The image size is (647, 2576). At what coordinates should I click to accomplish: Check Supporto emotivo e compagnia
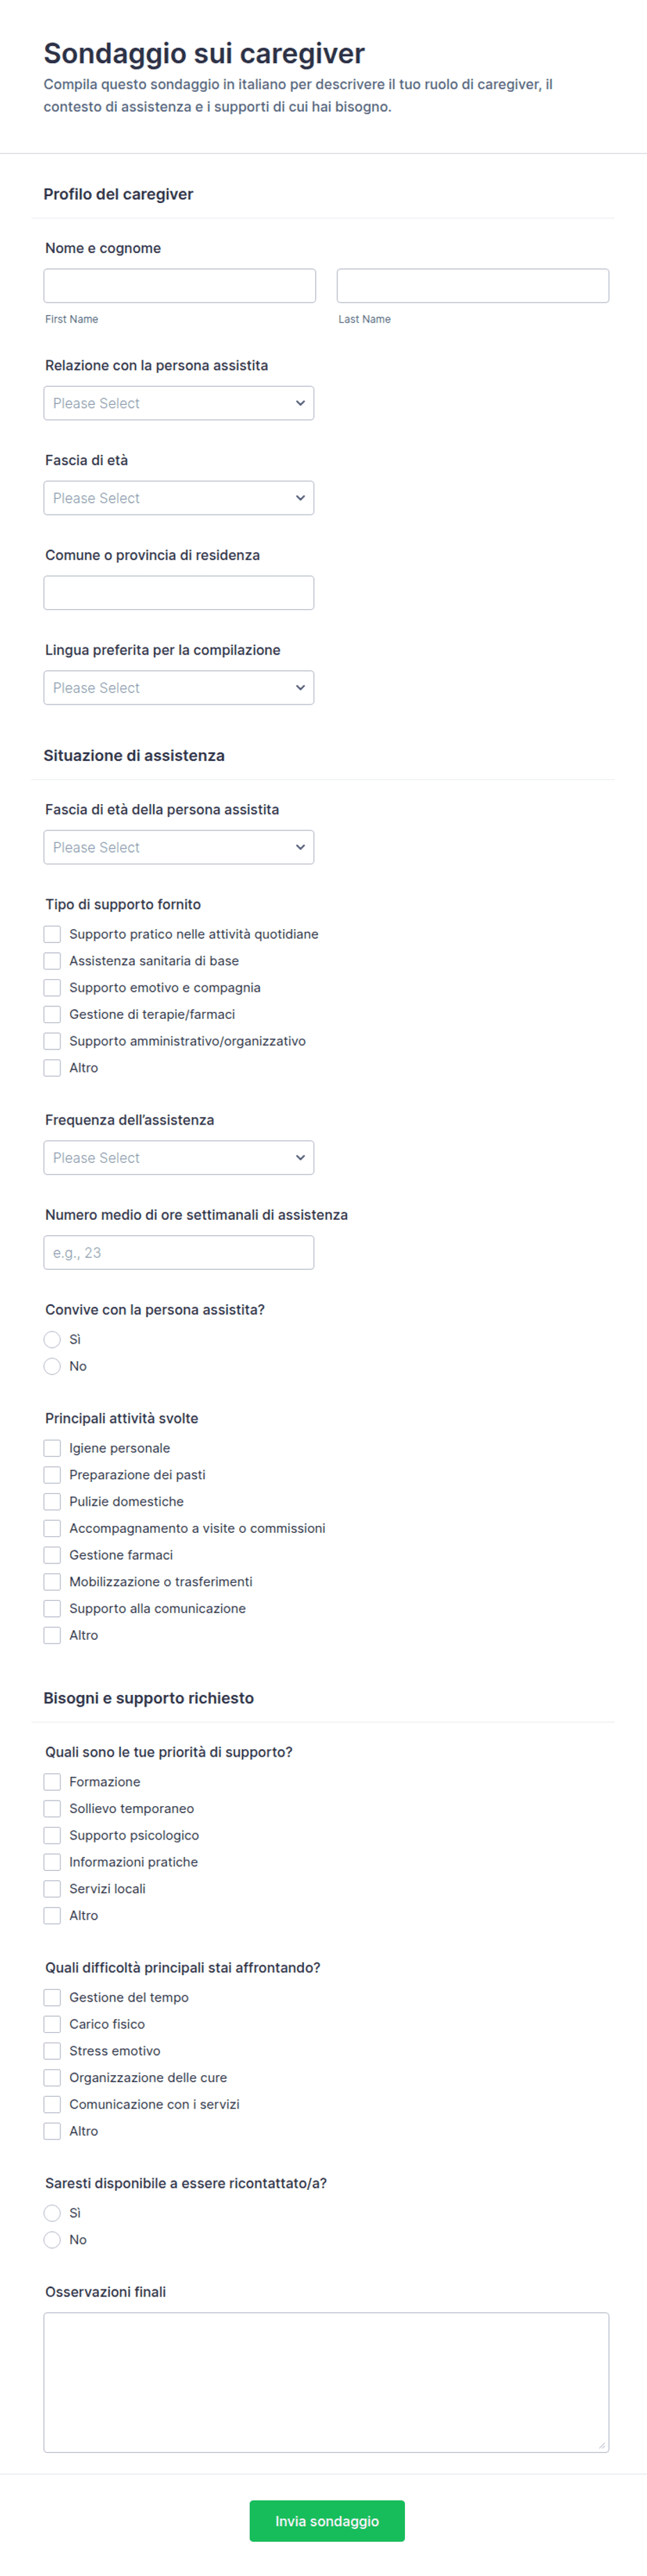click(x=52, y=987)
